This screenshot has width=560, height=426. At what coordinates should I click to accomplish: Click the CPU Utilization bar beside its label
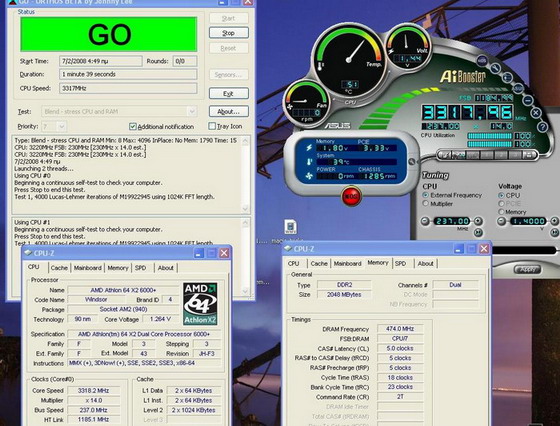[490, 136]
